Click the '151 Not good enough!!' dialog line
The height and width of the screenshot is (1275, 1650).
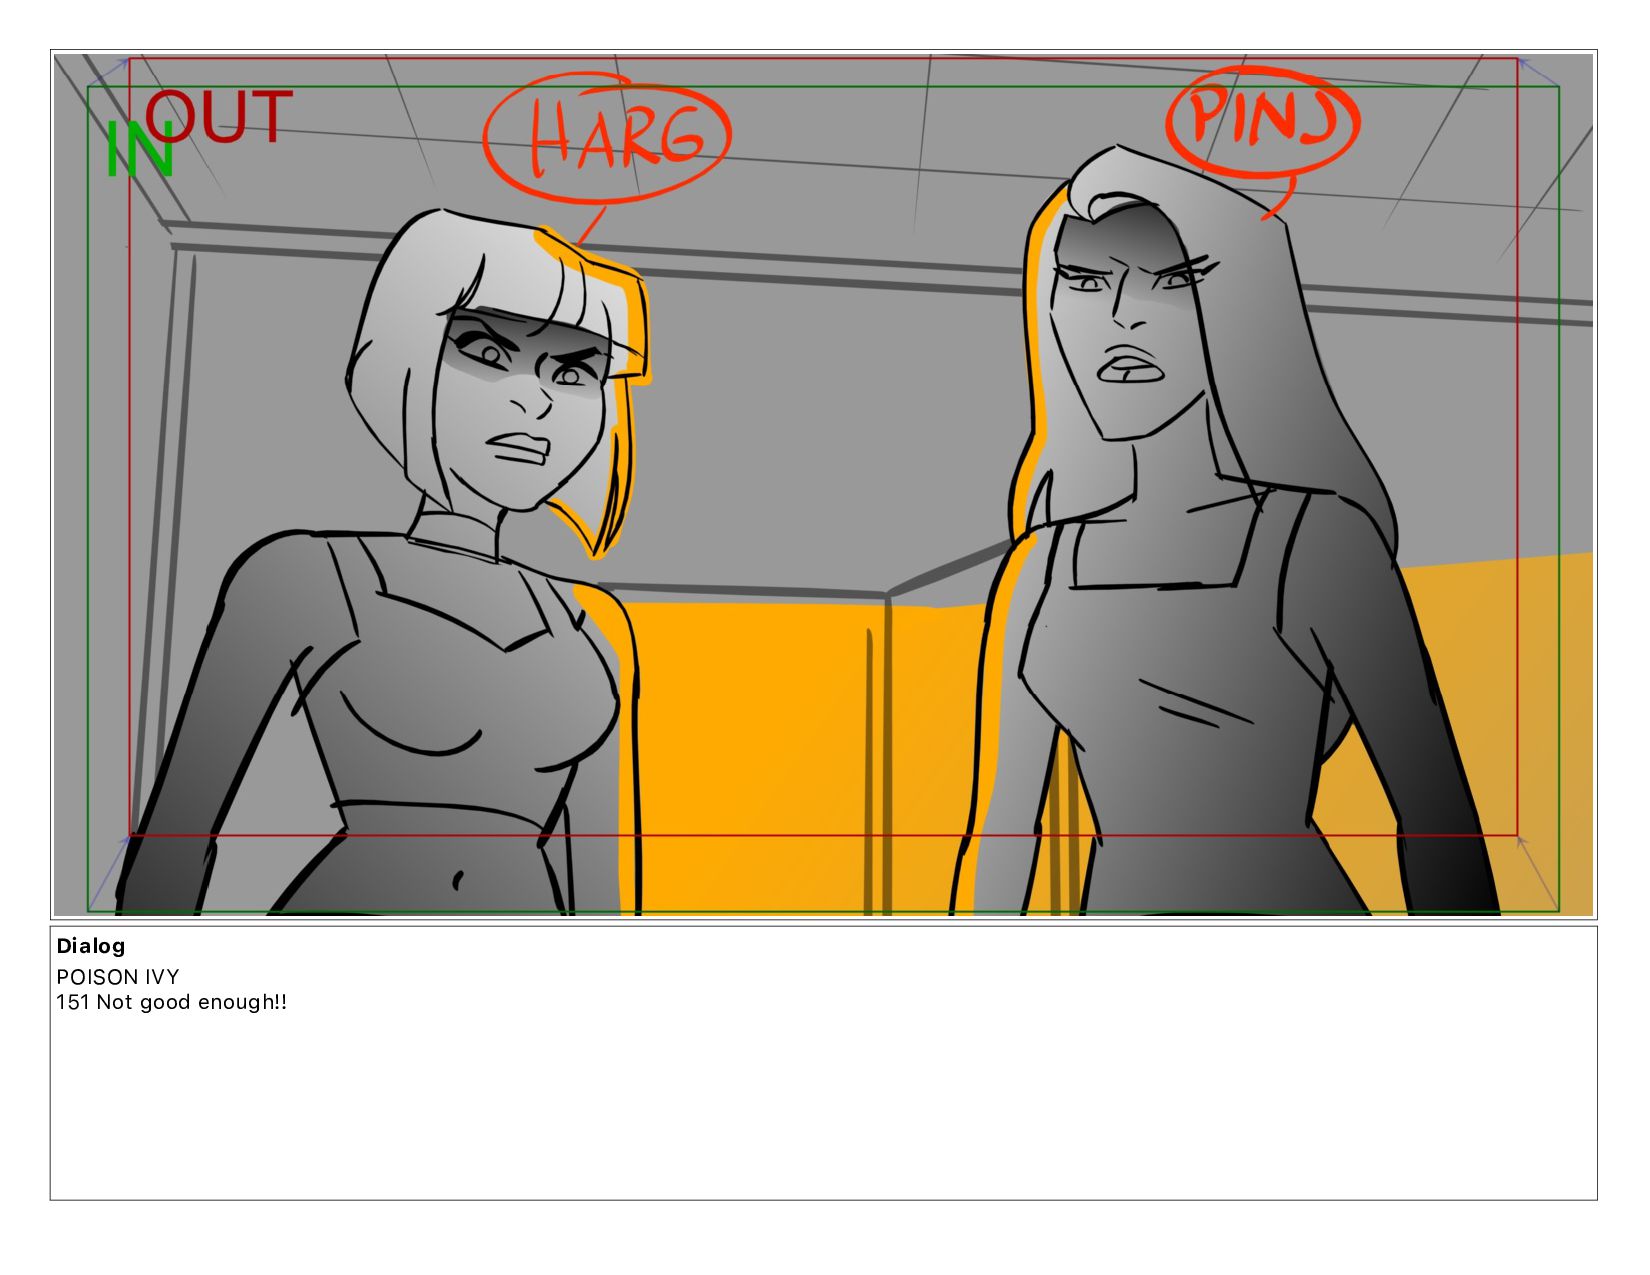pos(172,1002)
